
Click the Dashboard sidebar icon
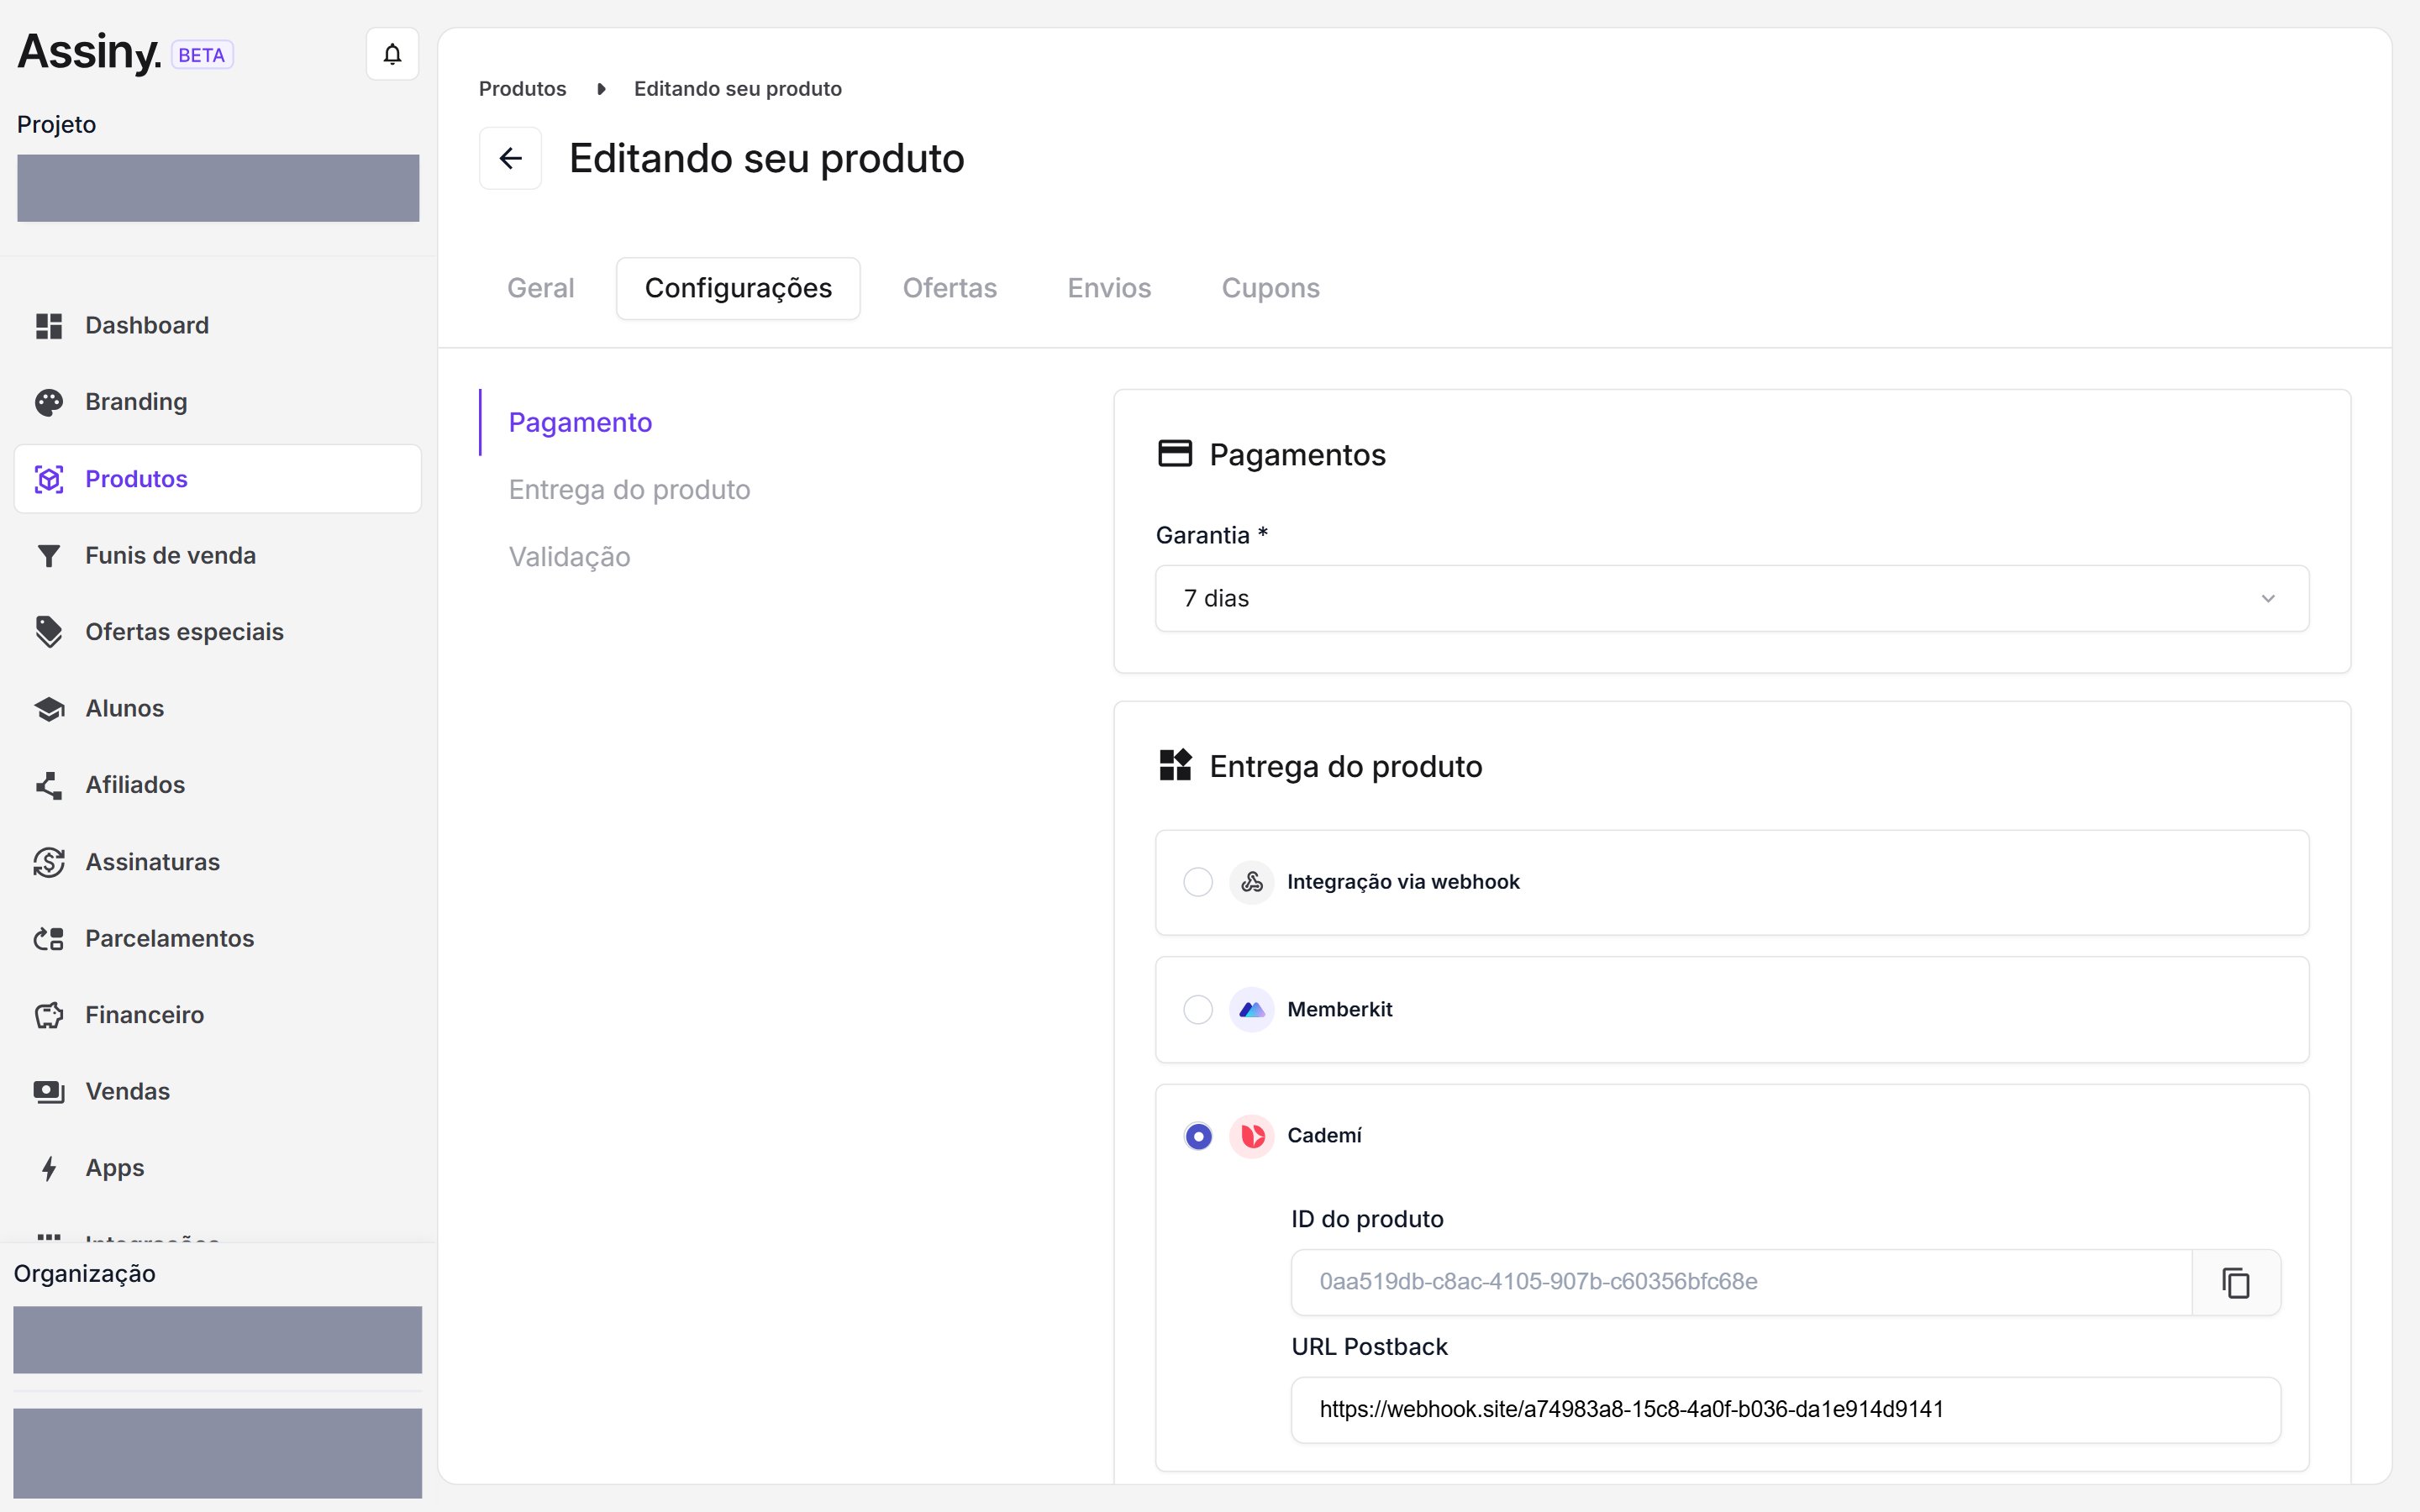pyautogui.click(x=49, y=326)
